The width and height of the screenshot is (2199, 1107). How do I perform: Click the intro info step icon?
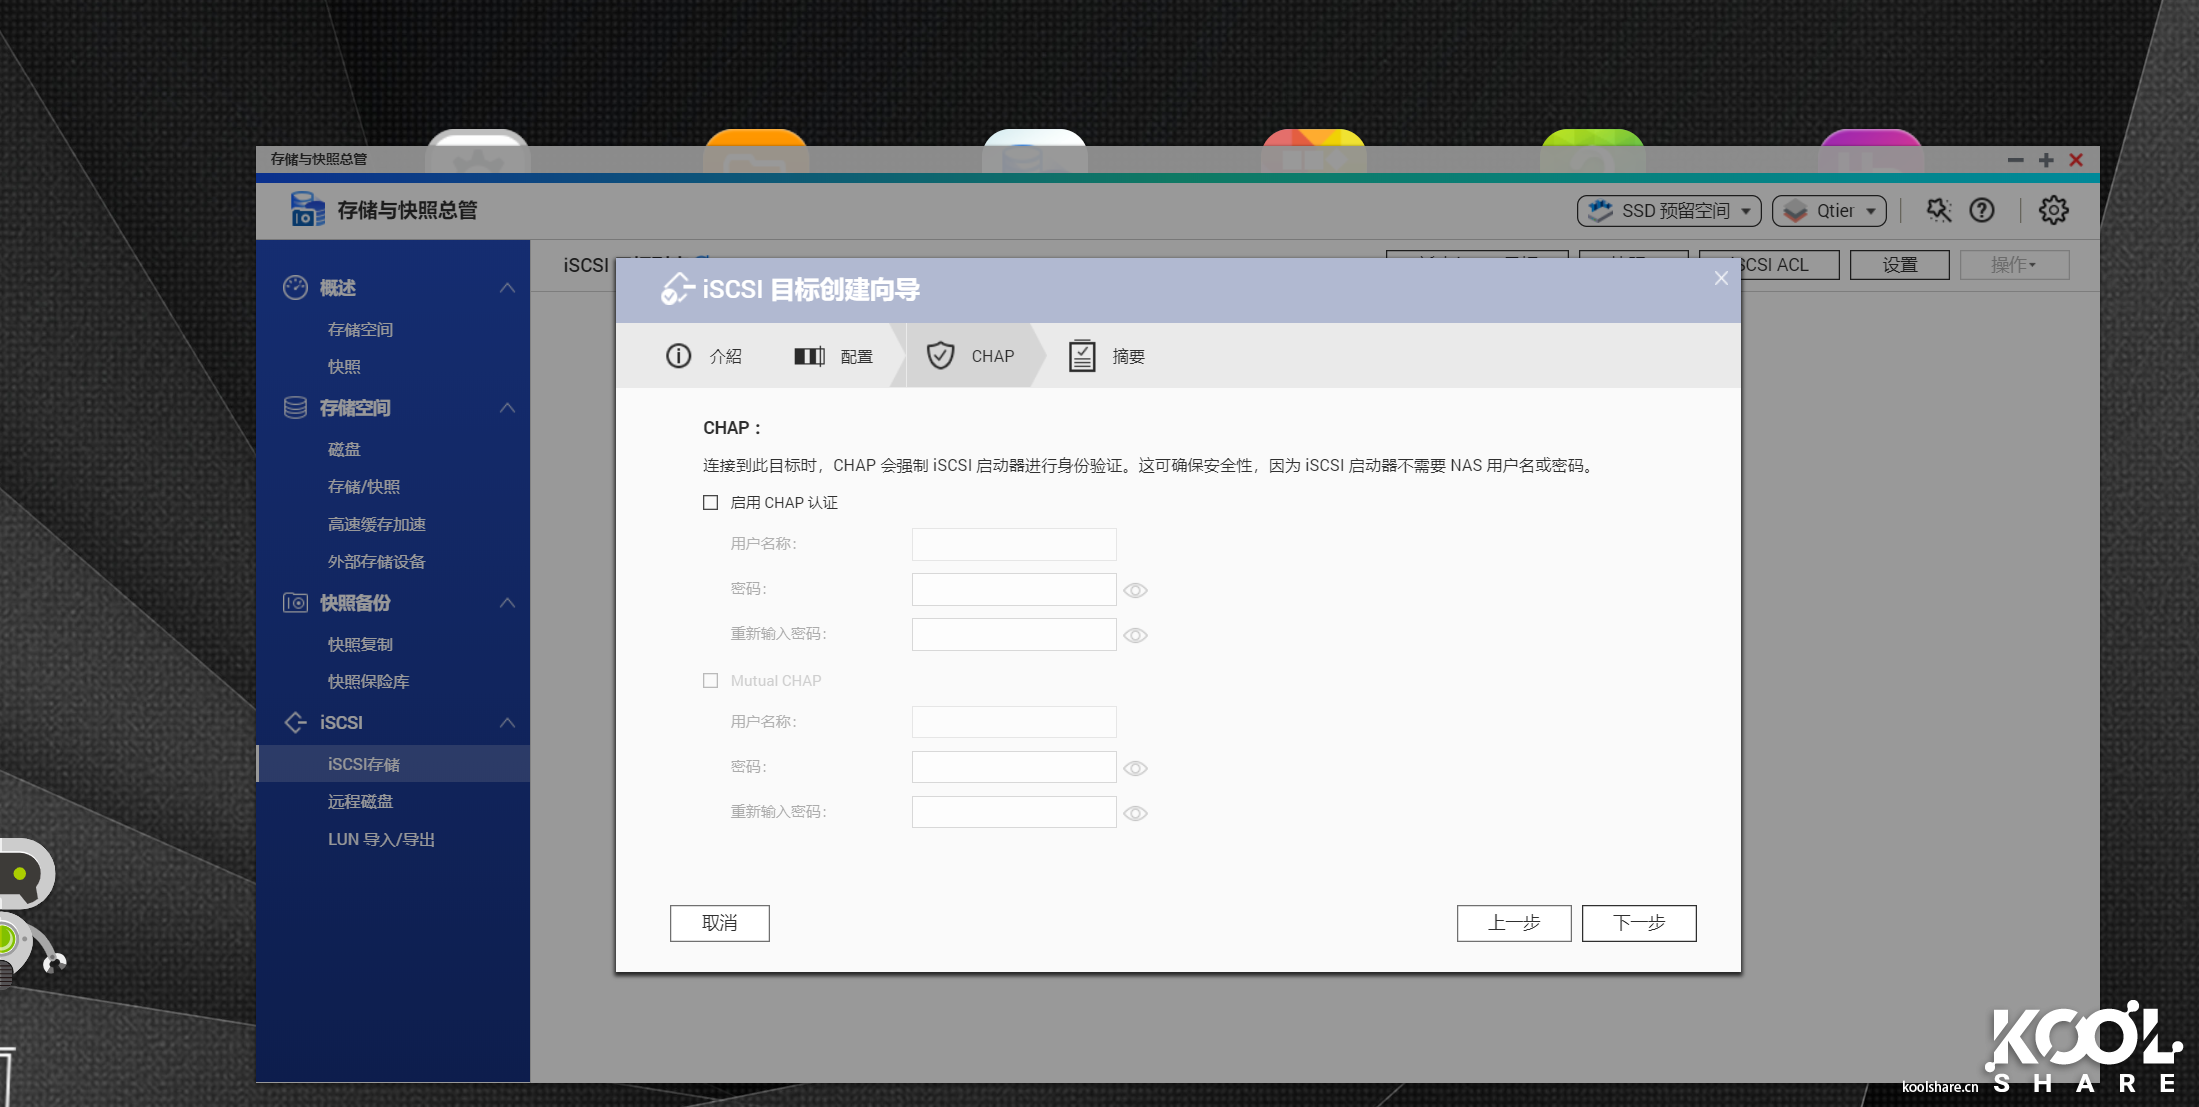[678, 356]
